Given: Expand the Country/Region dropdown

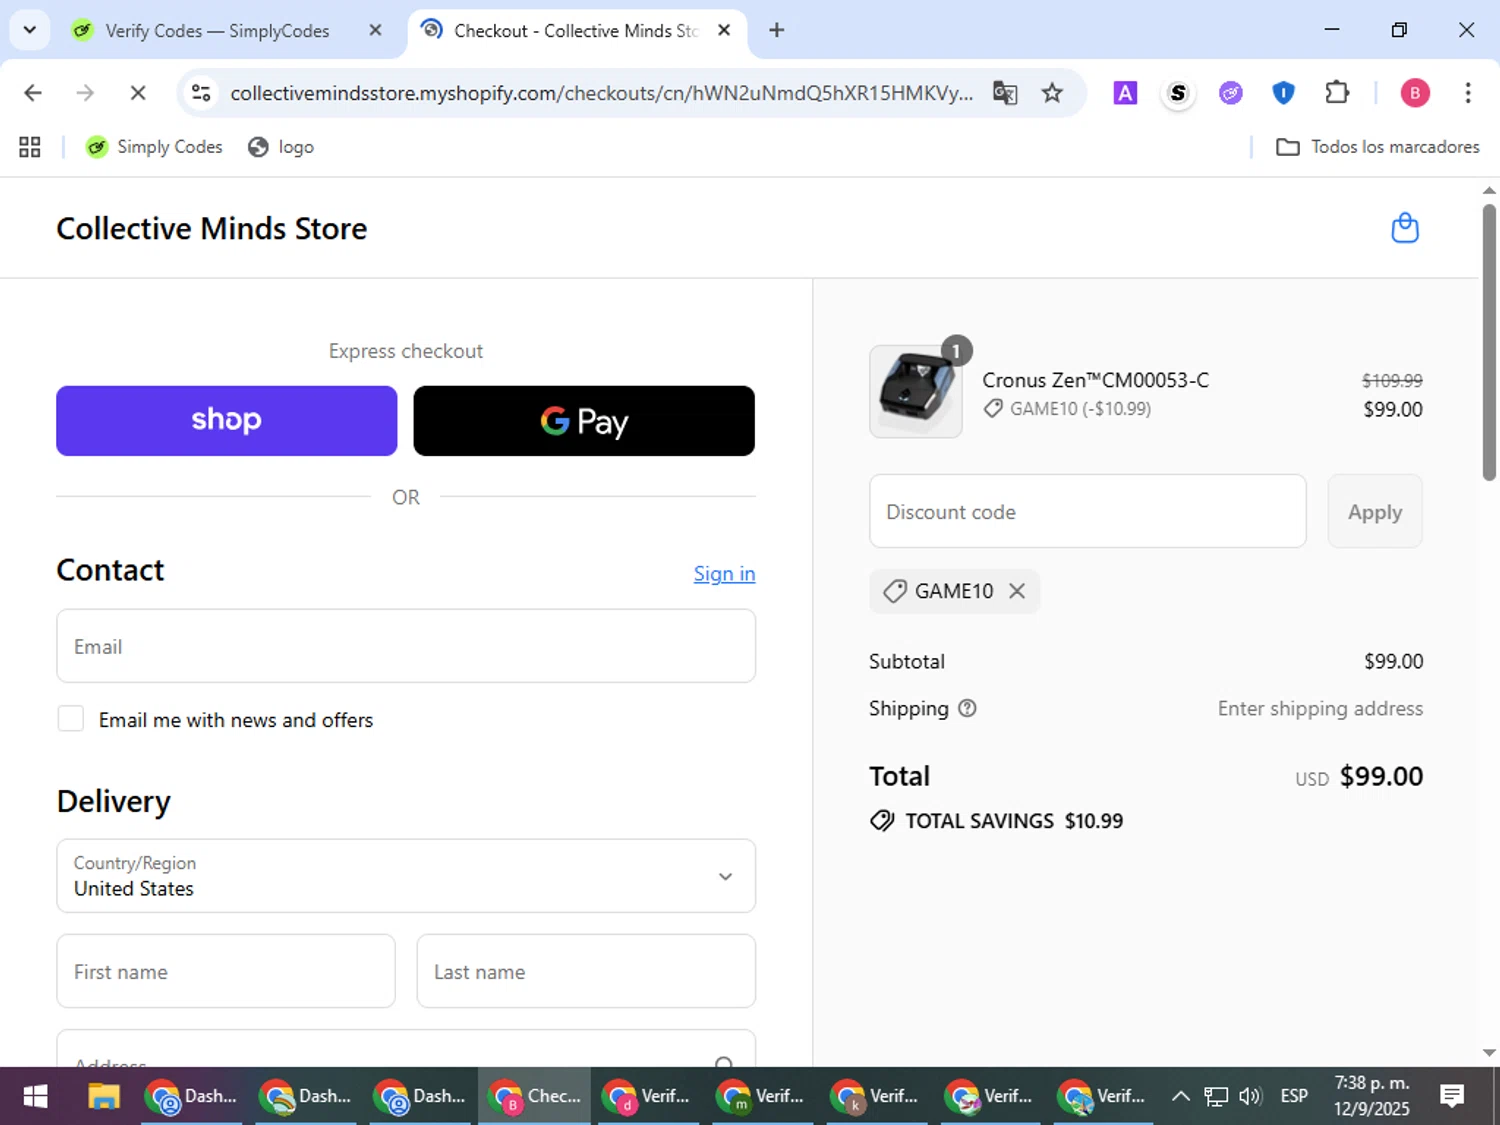Looking at the screenshot, I should (406, 876).
